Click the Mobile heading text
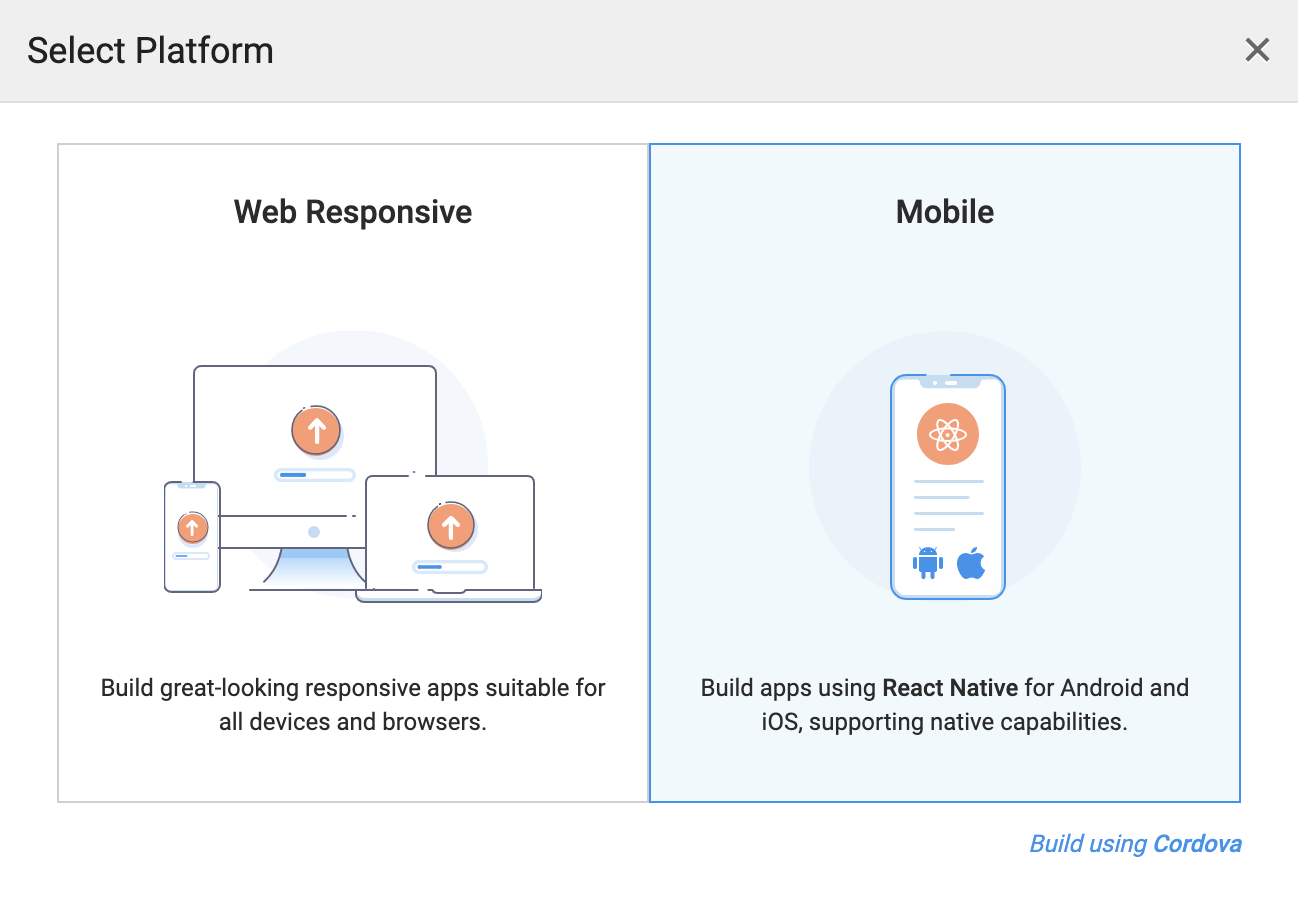 pyautogui.click(x=944, y=211)
